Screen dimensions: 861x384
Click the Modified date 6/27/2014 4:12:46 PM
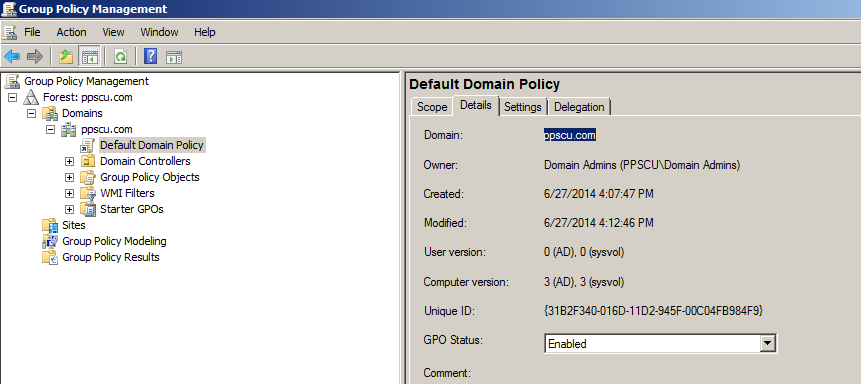coord(599,223)
